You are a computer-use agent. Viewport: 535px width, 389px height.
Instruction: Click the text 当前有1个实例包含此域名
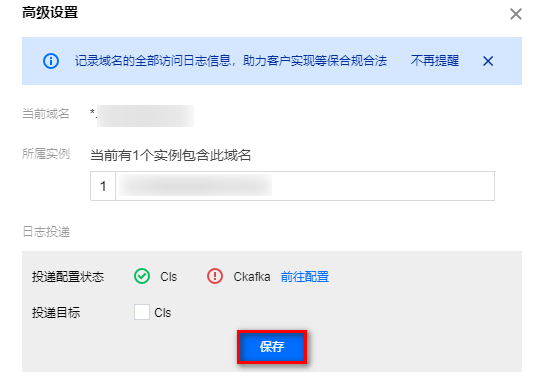[171, 155]
